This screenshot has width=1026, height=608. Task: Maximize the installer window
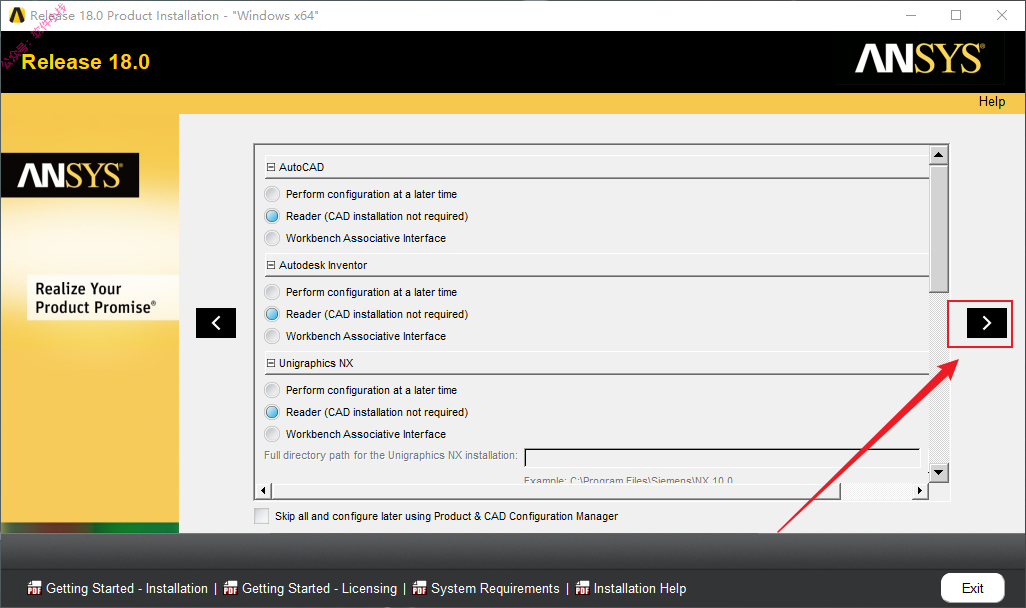point(956,15)
